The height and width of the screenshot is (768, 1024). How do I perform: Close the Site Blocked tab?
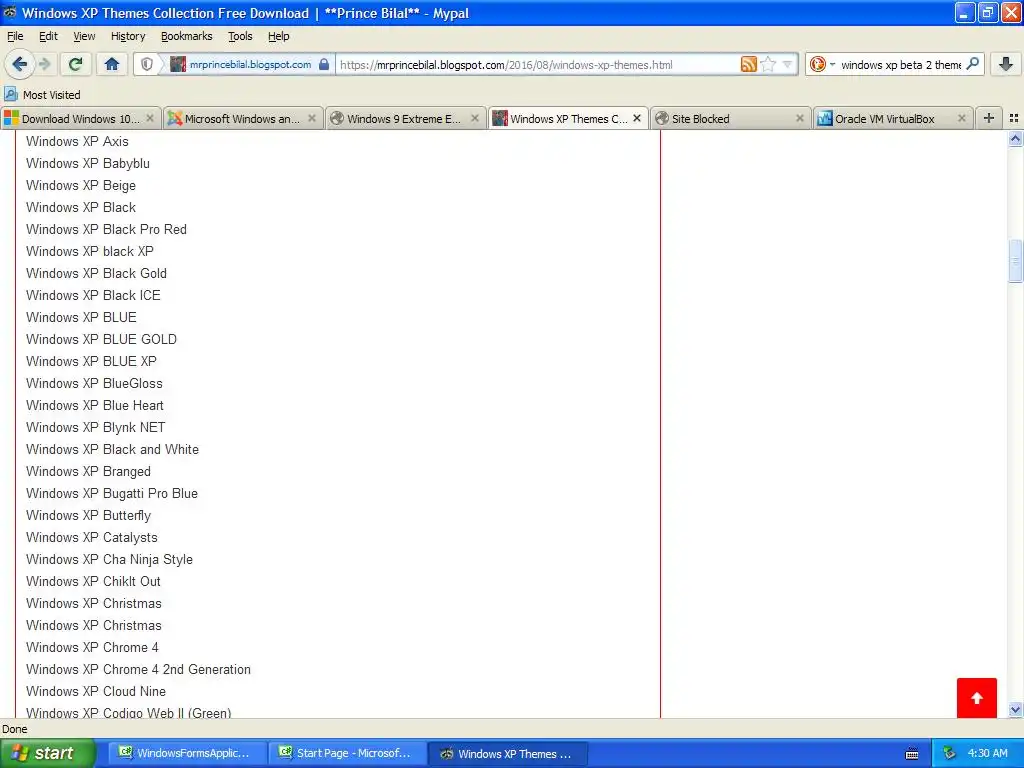799,118
